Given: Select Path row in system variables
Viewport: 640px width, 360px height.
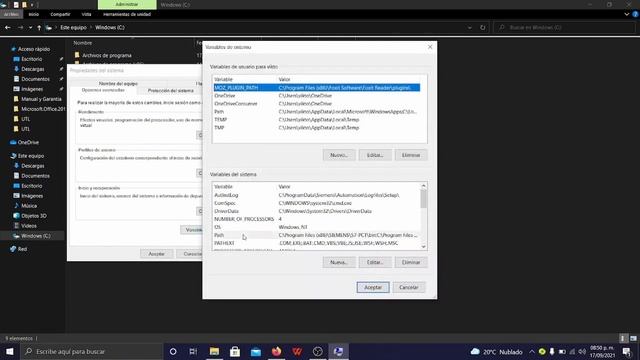Looking at the screenshot, I should pyautogui.click(x=316, y=235).
